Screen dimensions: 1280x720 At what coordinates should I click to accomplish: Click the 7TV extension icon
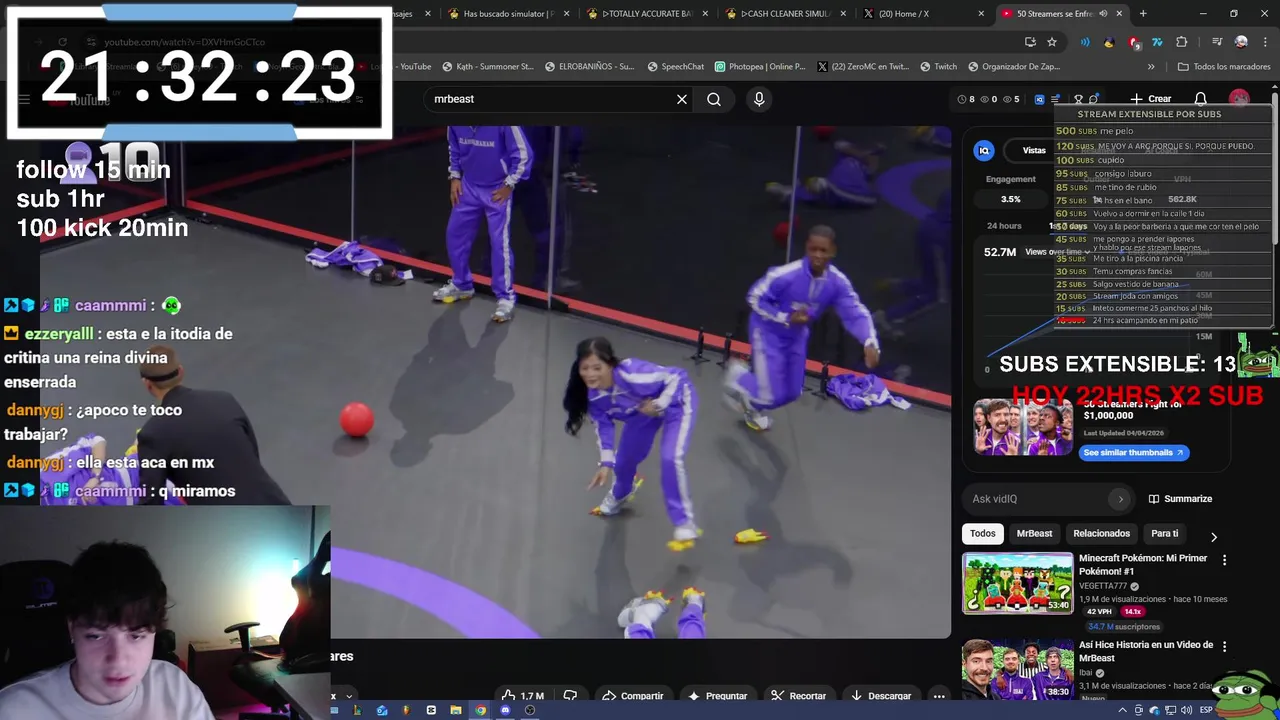click(x=1157, y=42)
